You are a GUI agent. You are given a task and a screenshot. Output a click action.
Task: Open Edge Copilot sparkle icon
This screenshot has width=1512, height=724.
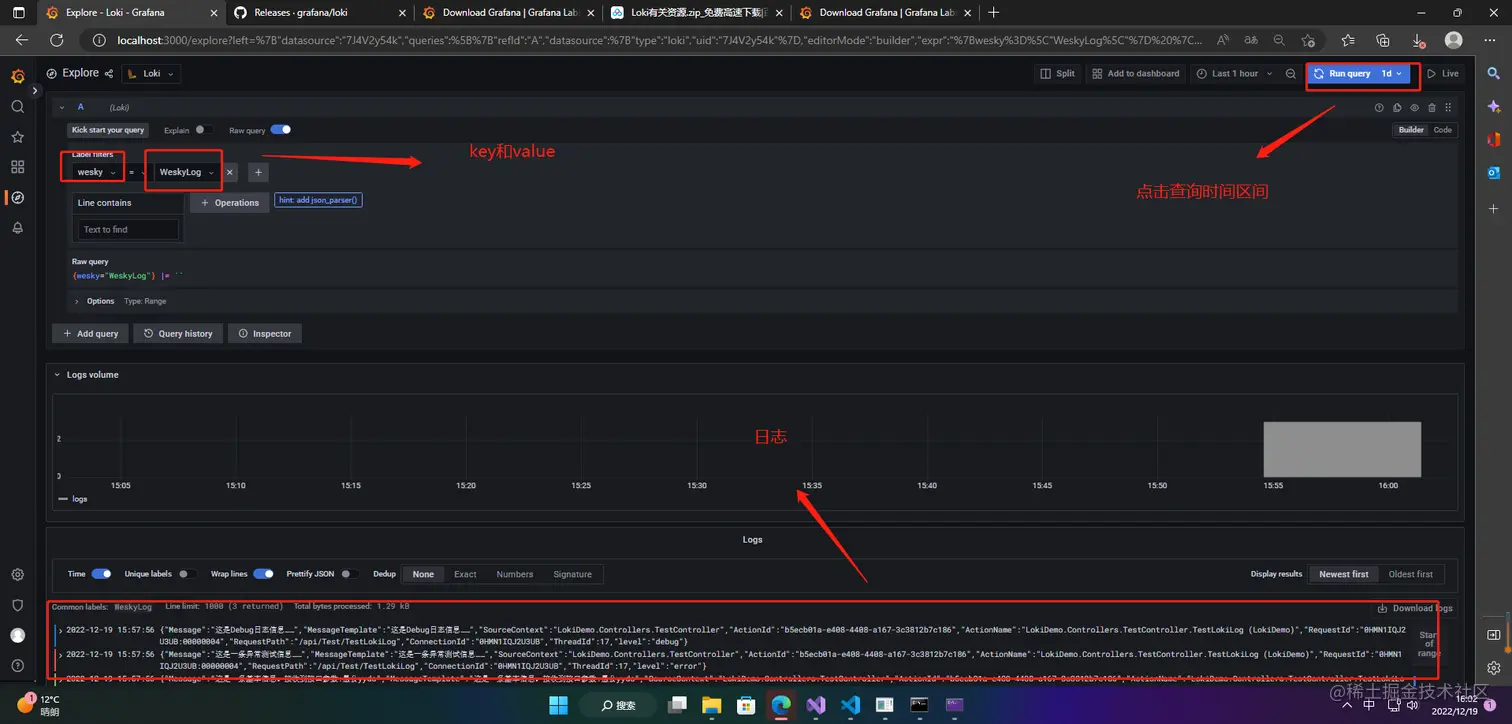click(x=1493, y=106)
